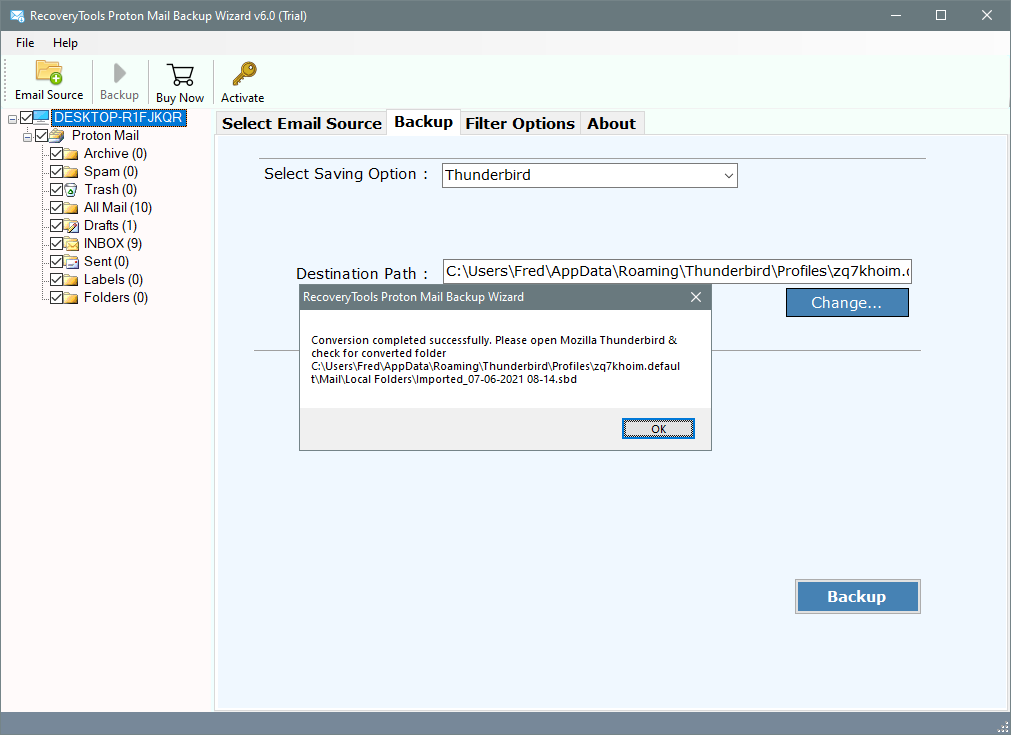Viewport: 1011px width, 735px height.
Task: Click the Folders folder icon
Action: pyautogui.click(x=71, y=298)
